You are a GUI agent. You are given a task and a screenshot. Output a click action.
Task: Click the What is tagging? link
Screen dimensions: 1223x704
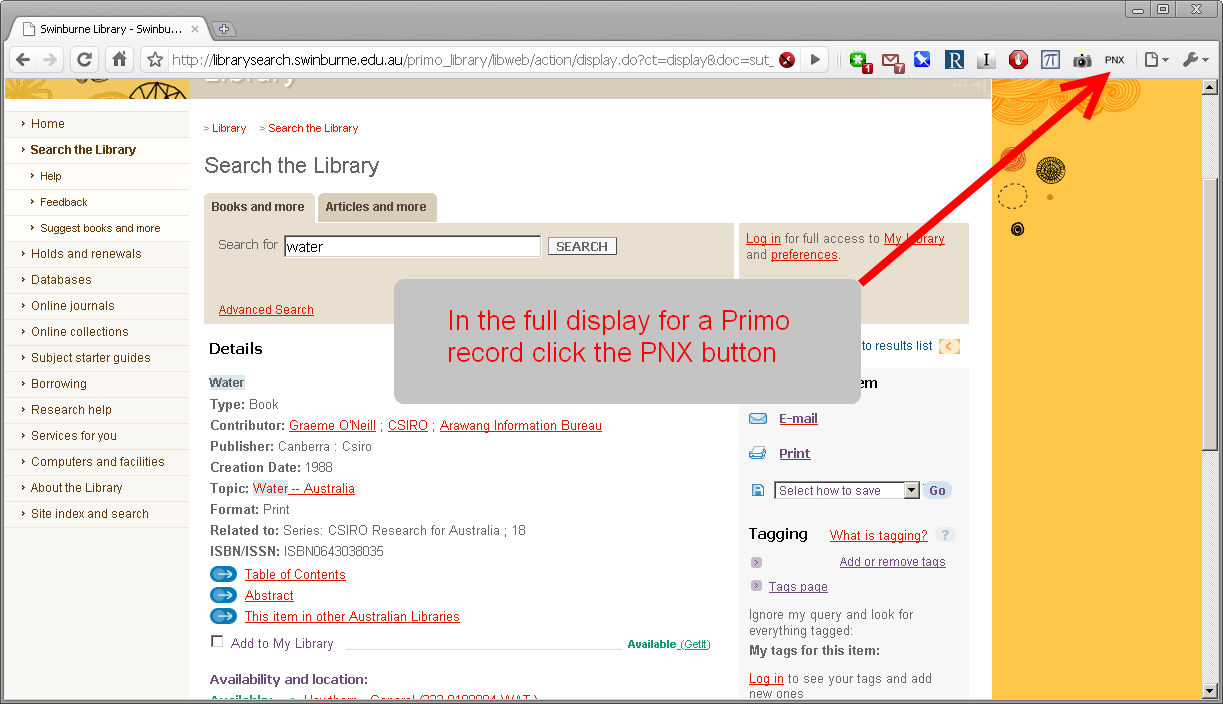879,536
